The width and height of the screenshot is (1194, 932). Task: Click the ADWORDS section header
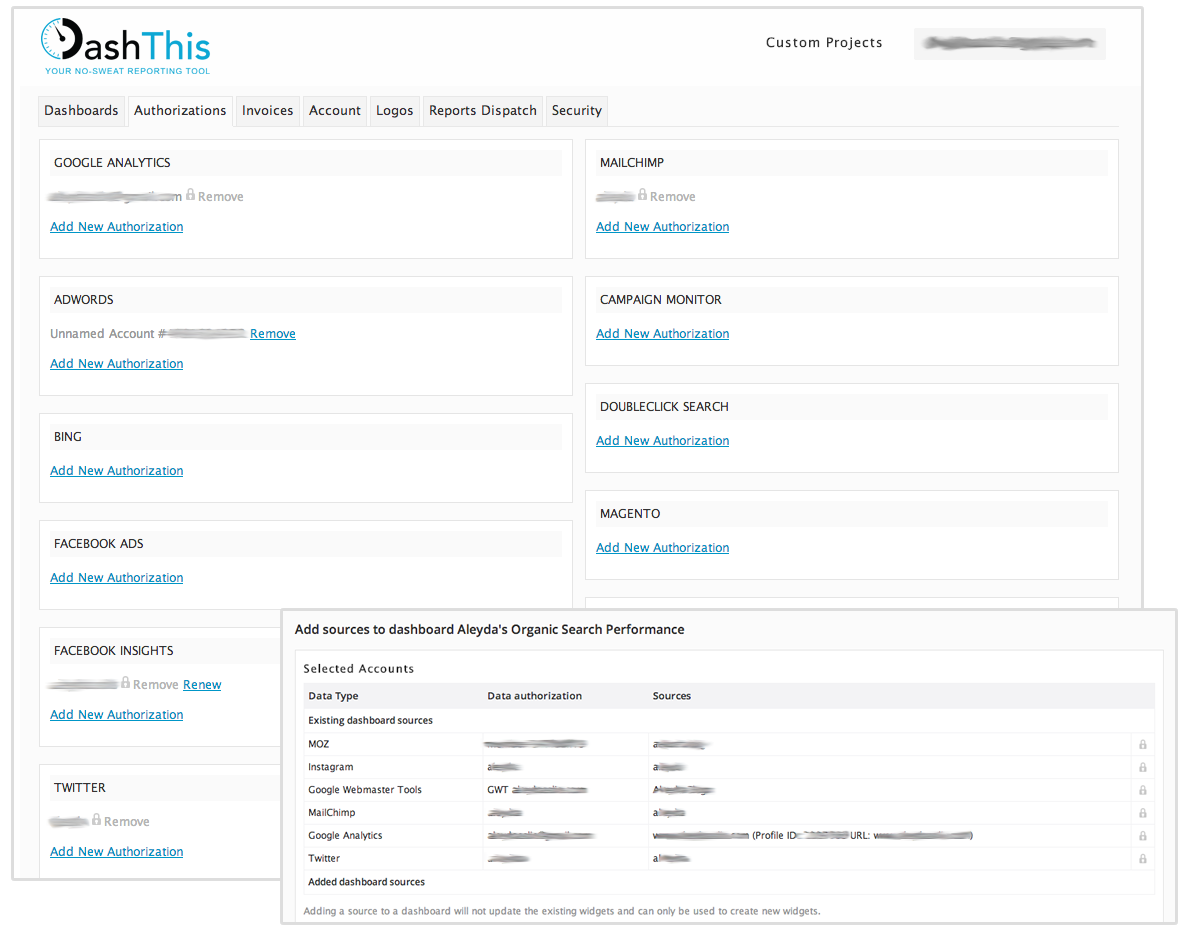click(306, 300)
